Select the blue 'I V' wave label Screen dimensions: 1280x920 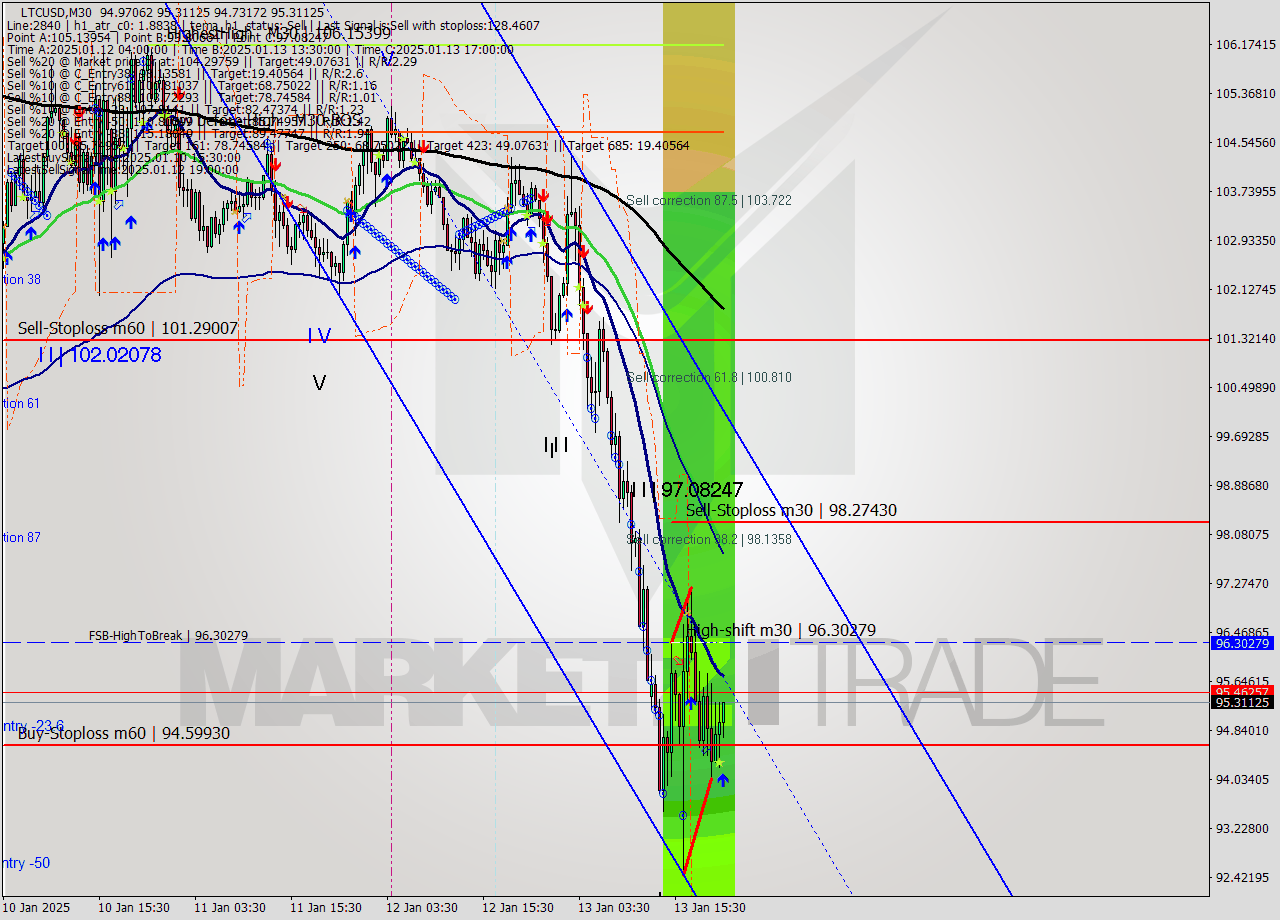[319, 336]
